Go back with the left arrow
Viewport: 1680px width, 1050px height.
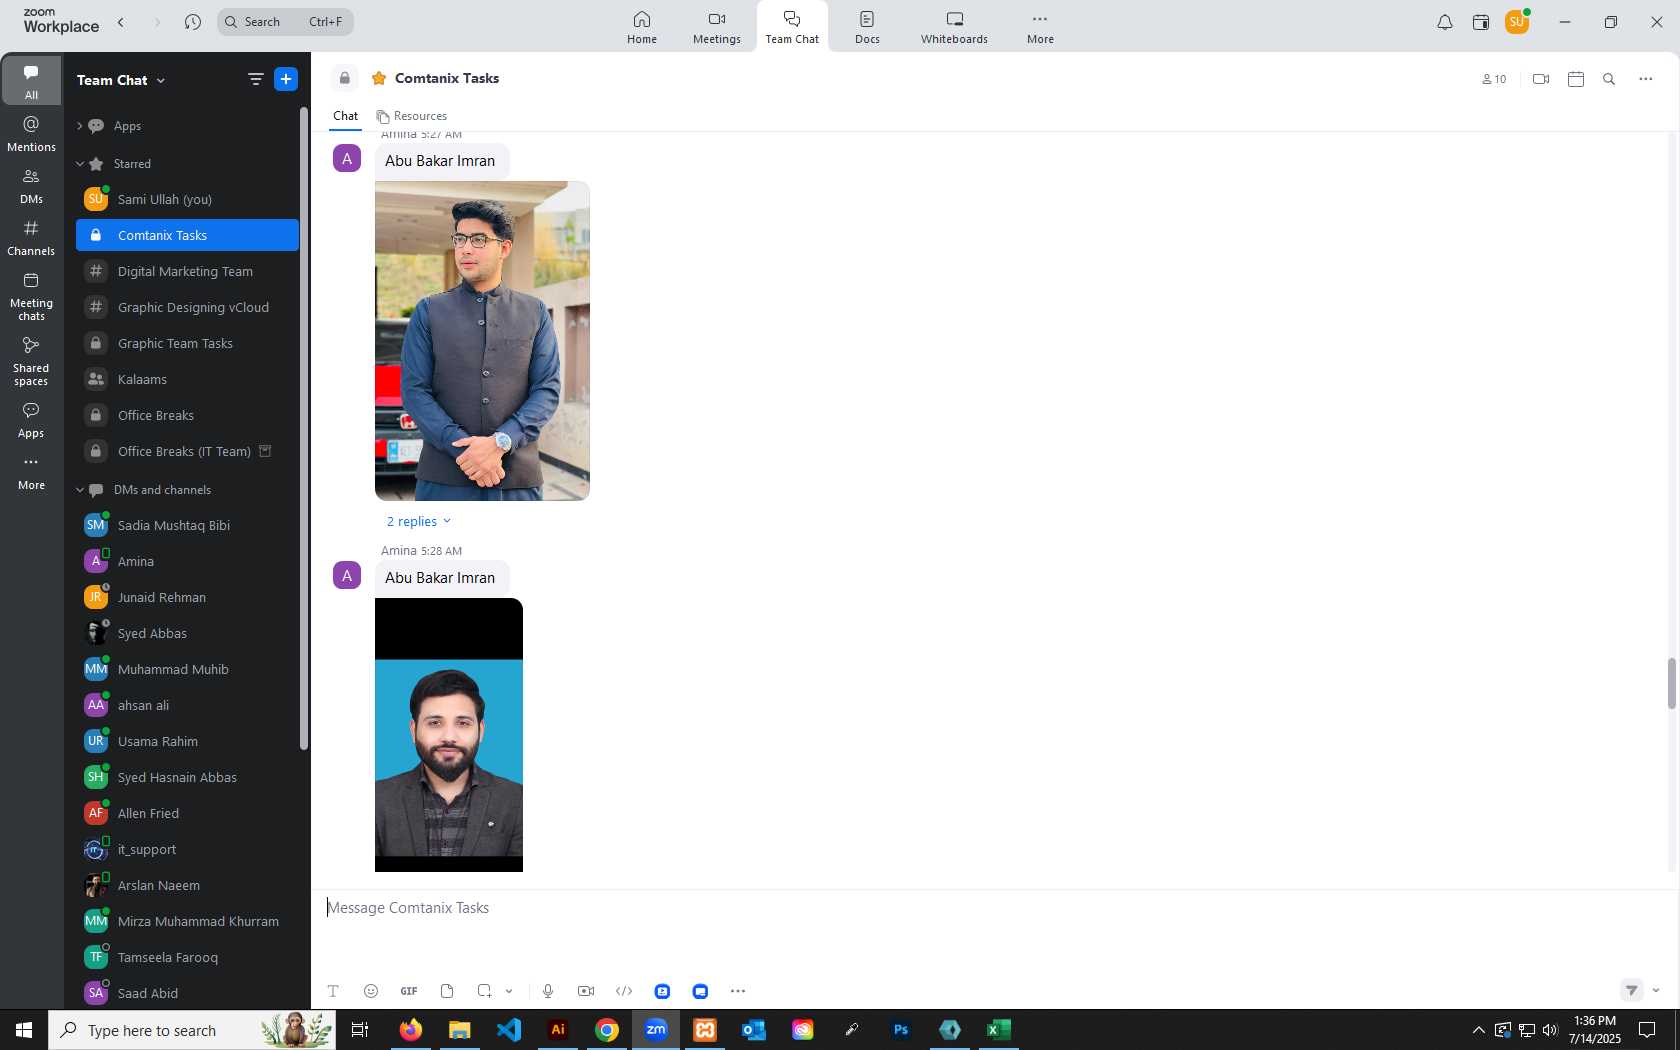(121, 22)
